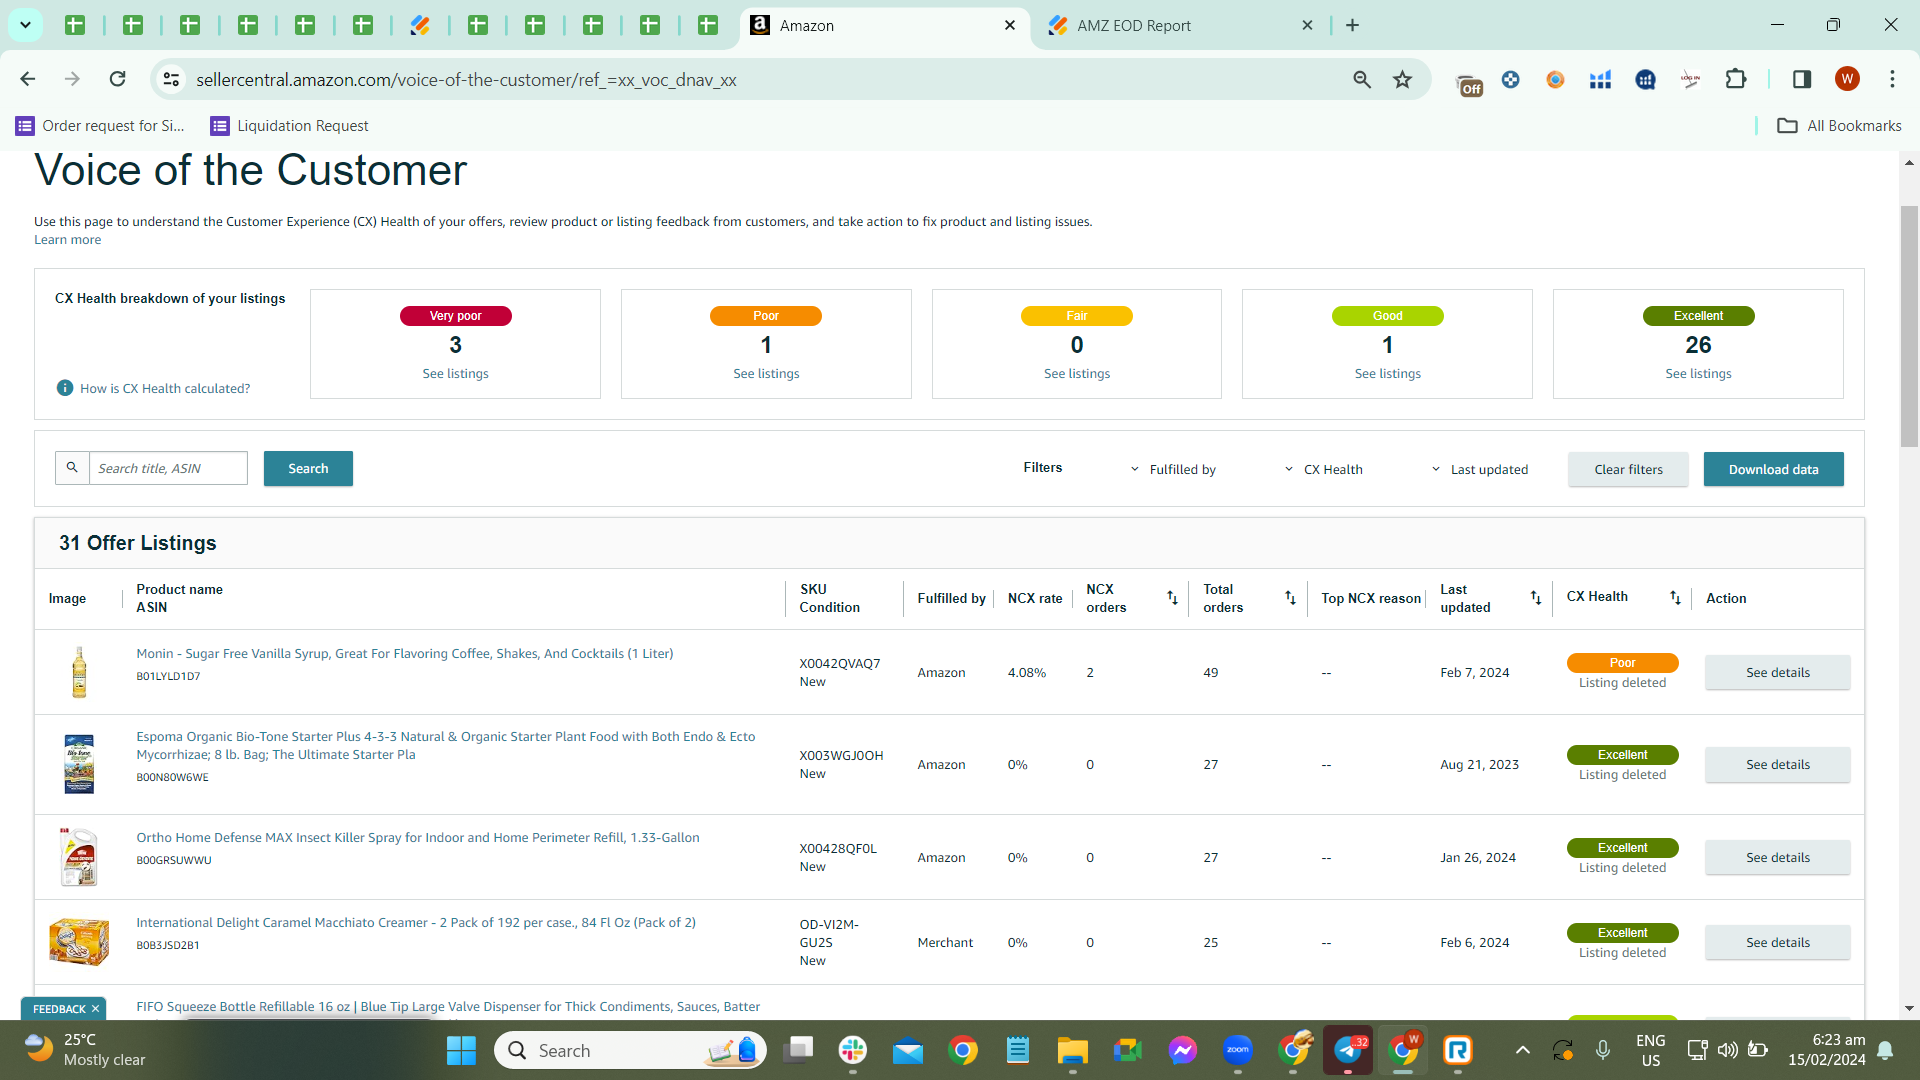This screenshot has height=1080, width=1920.
Task: Click the info icon beside CX Health calculation
Action: [x=65, y=388]
